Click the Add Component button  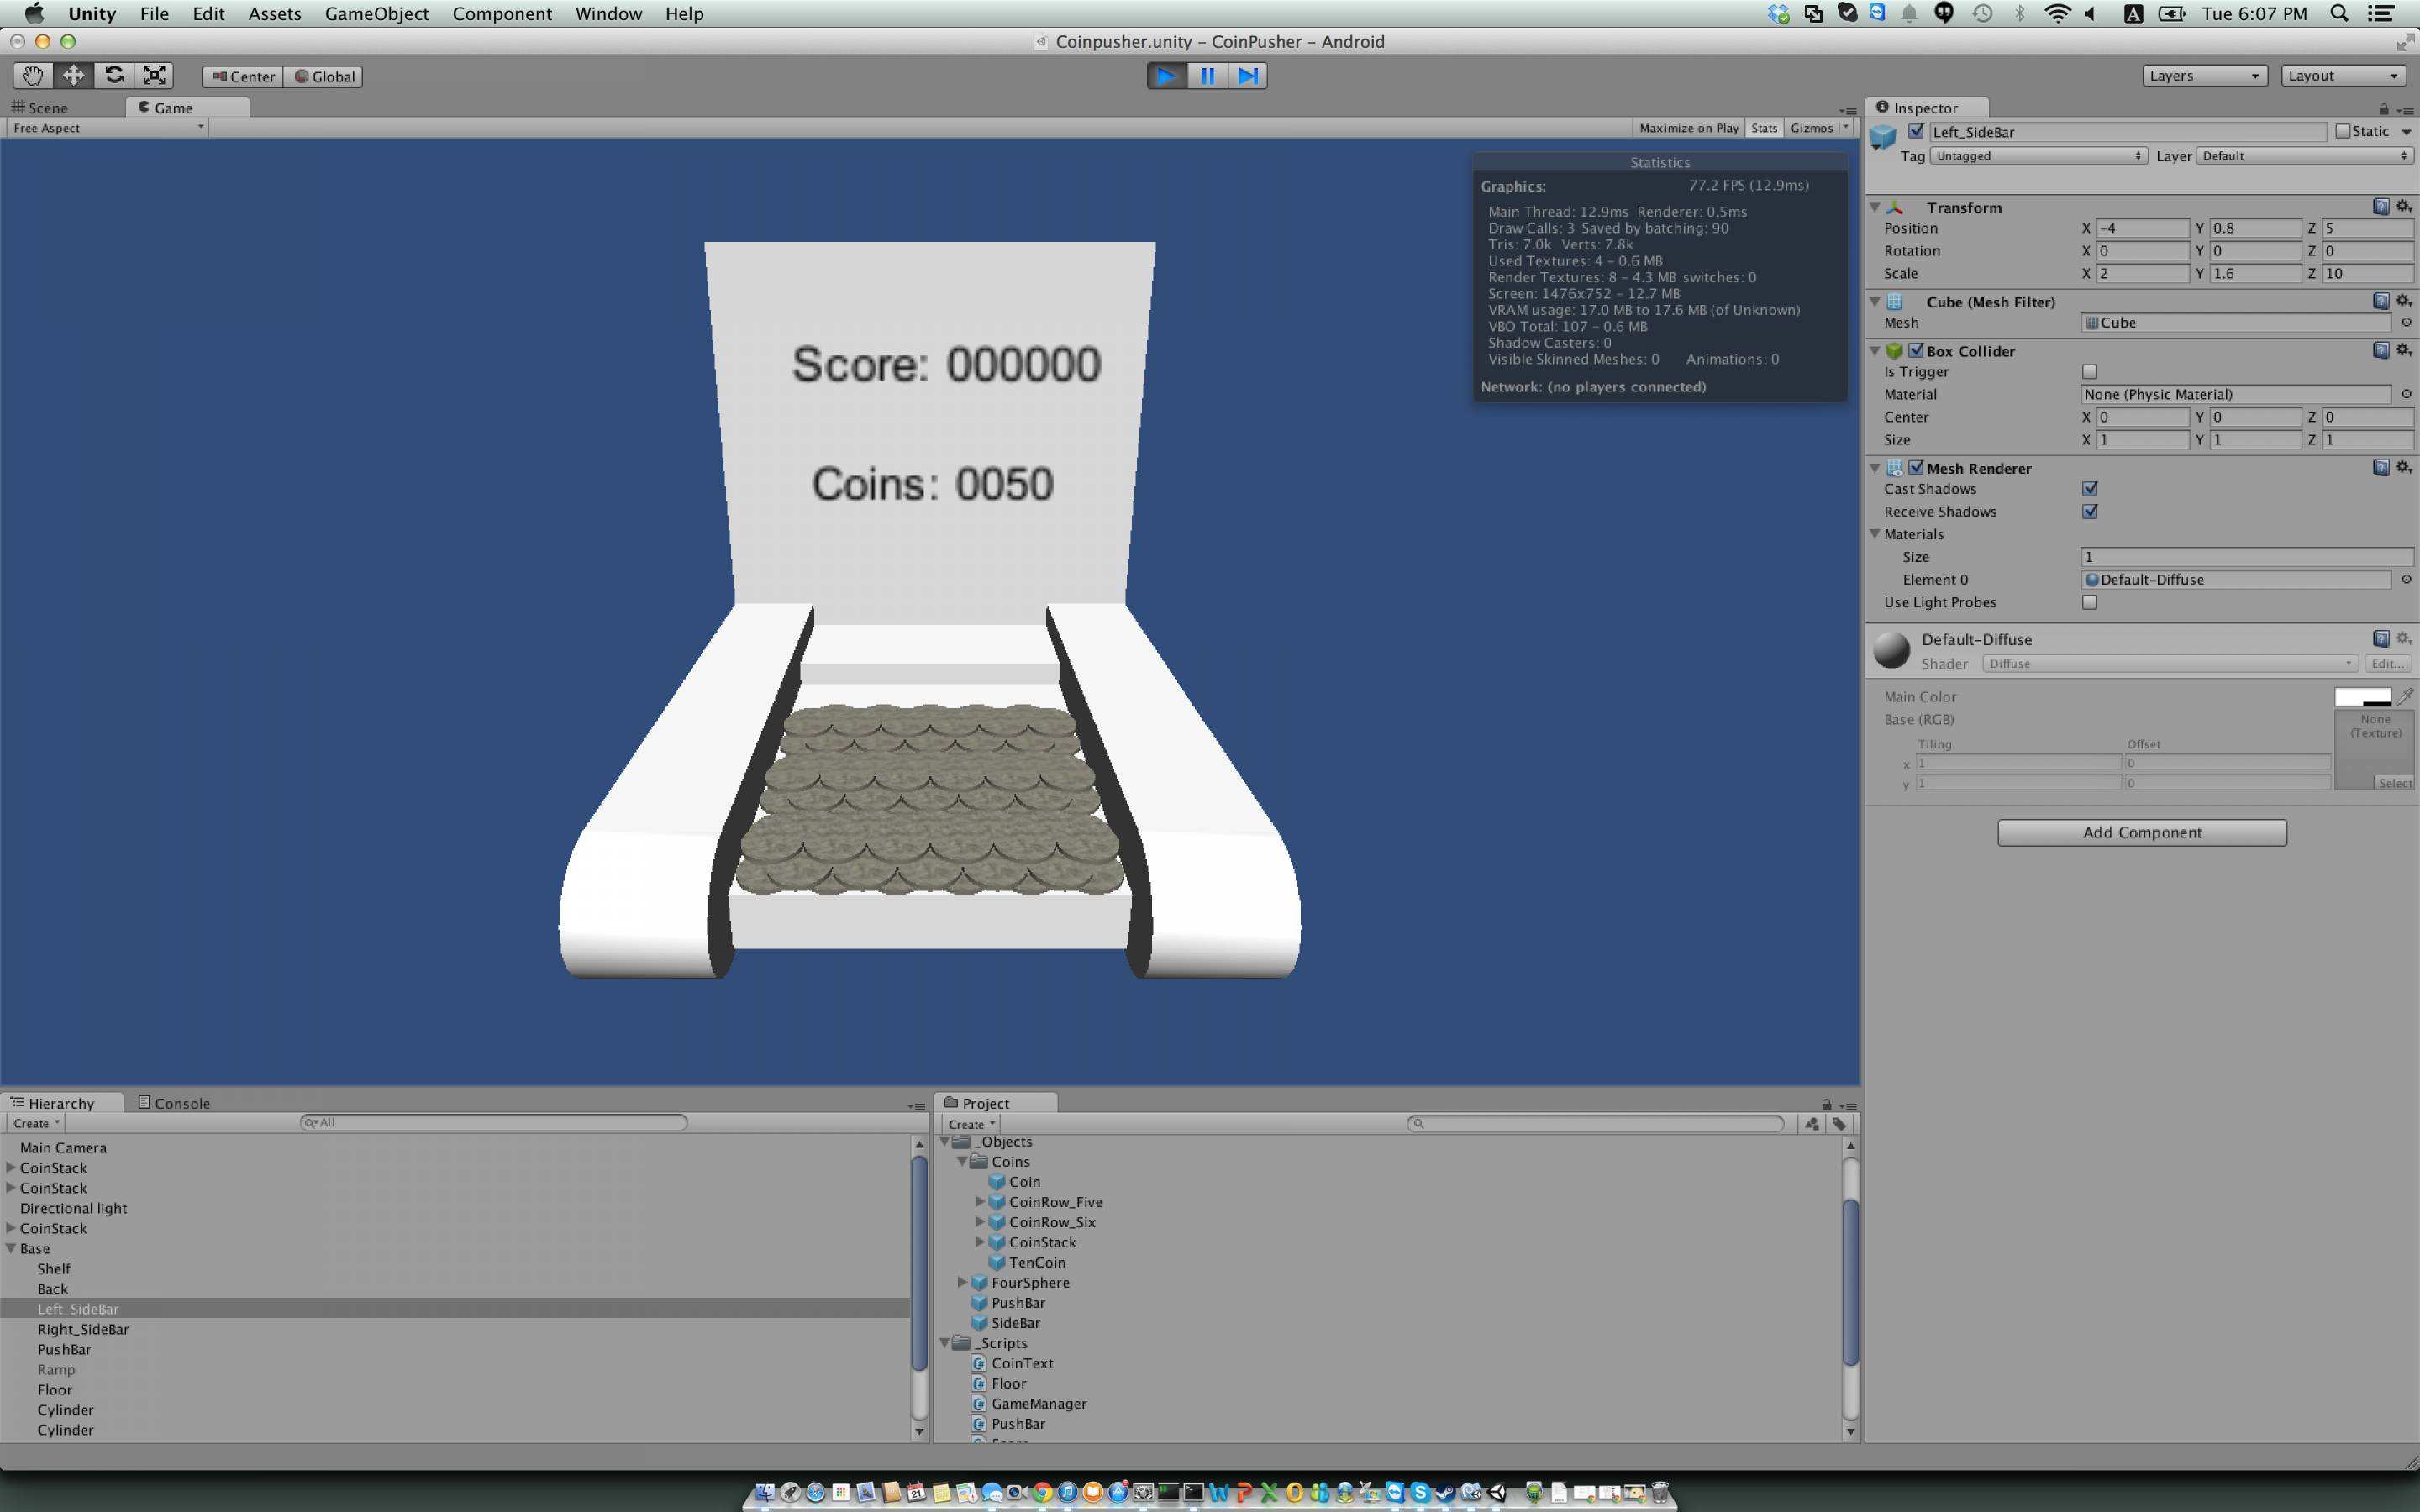(x=2141, y=833)
